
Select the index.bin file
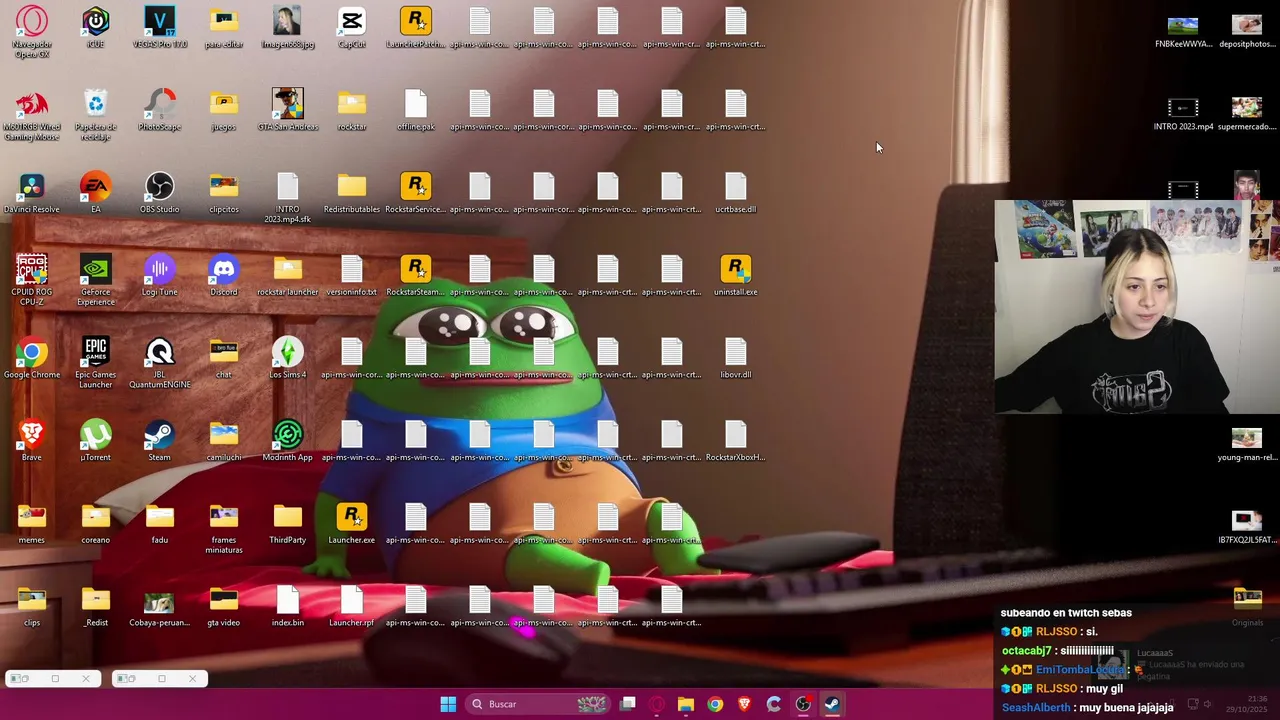(x=288, y=606)
